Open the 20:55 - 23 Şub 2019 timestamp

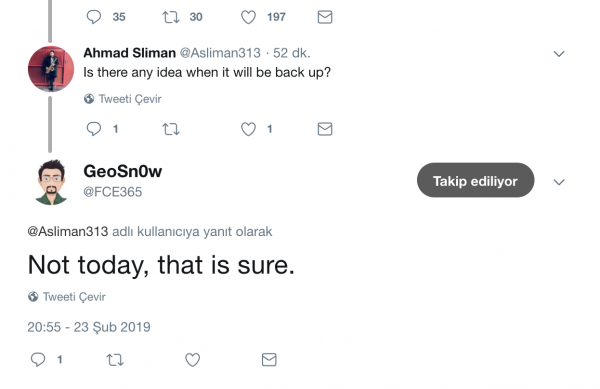pyautogui.click(x=89, y=327)
